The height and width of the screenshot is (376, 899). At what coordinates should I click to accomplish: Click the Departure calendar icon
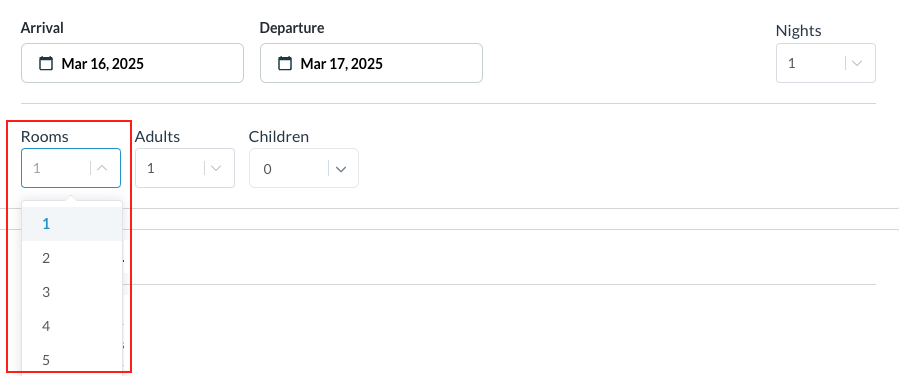coord(285,63)
